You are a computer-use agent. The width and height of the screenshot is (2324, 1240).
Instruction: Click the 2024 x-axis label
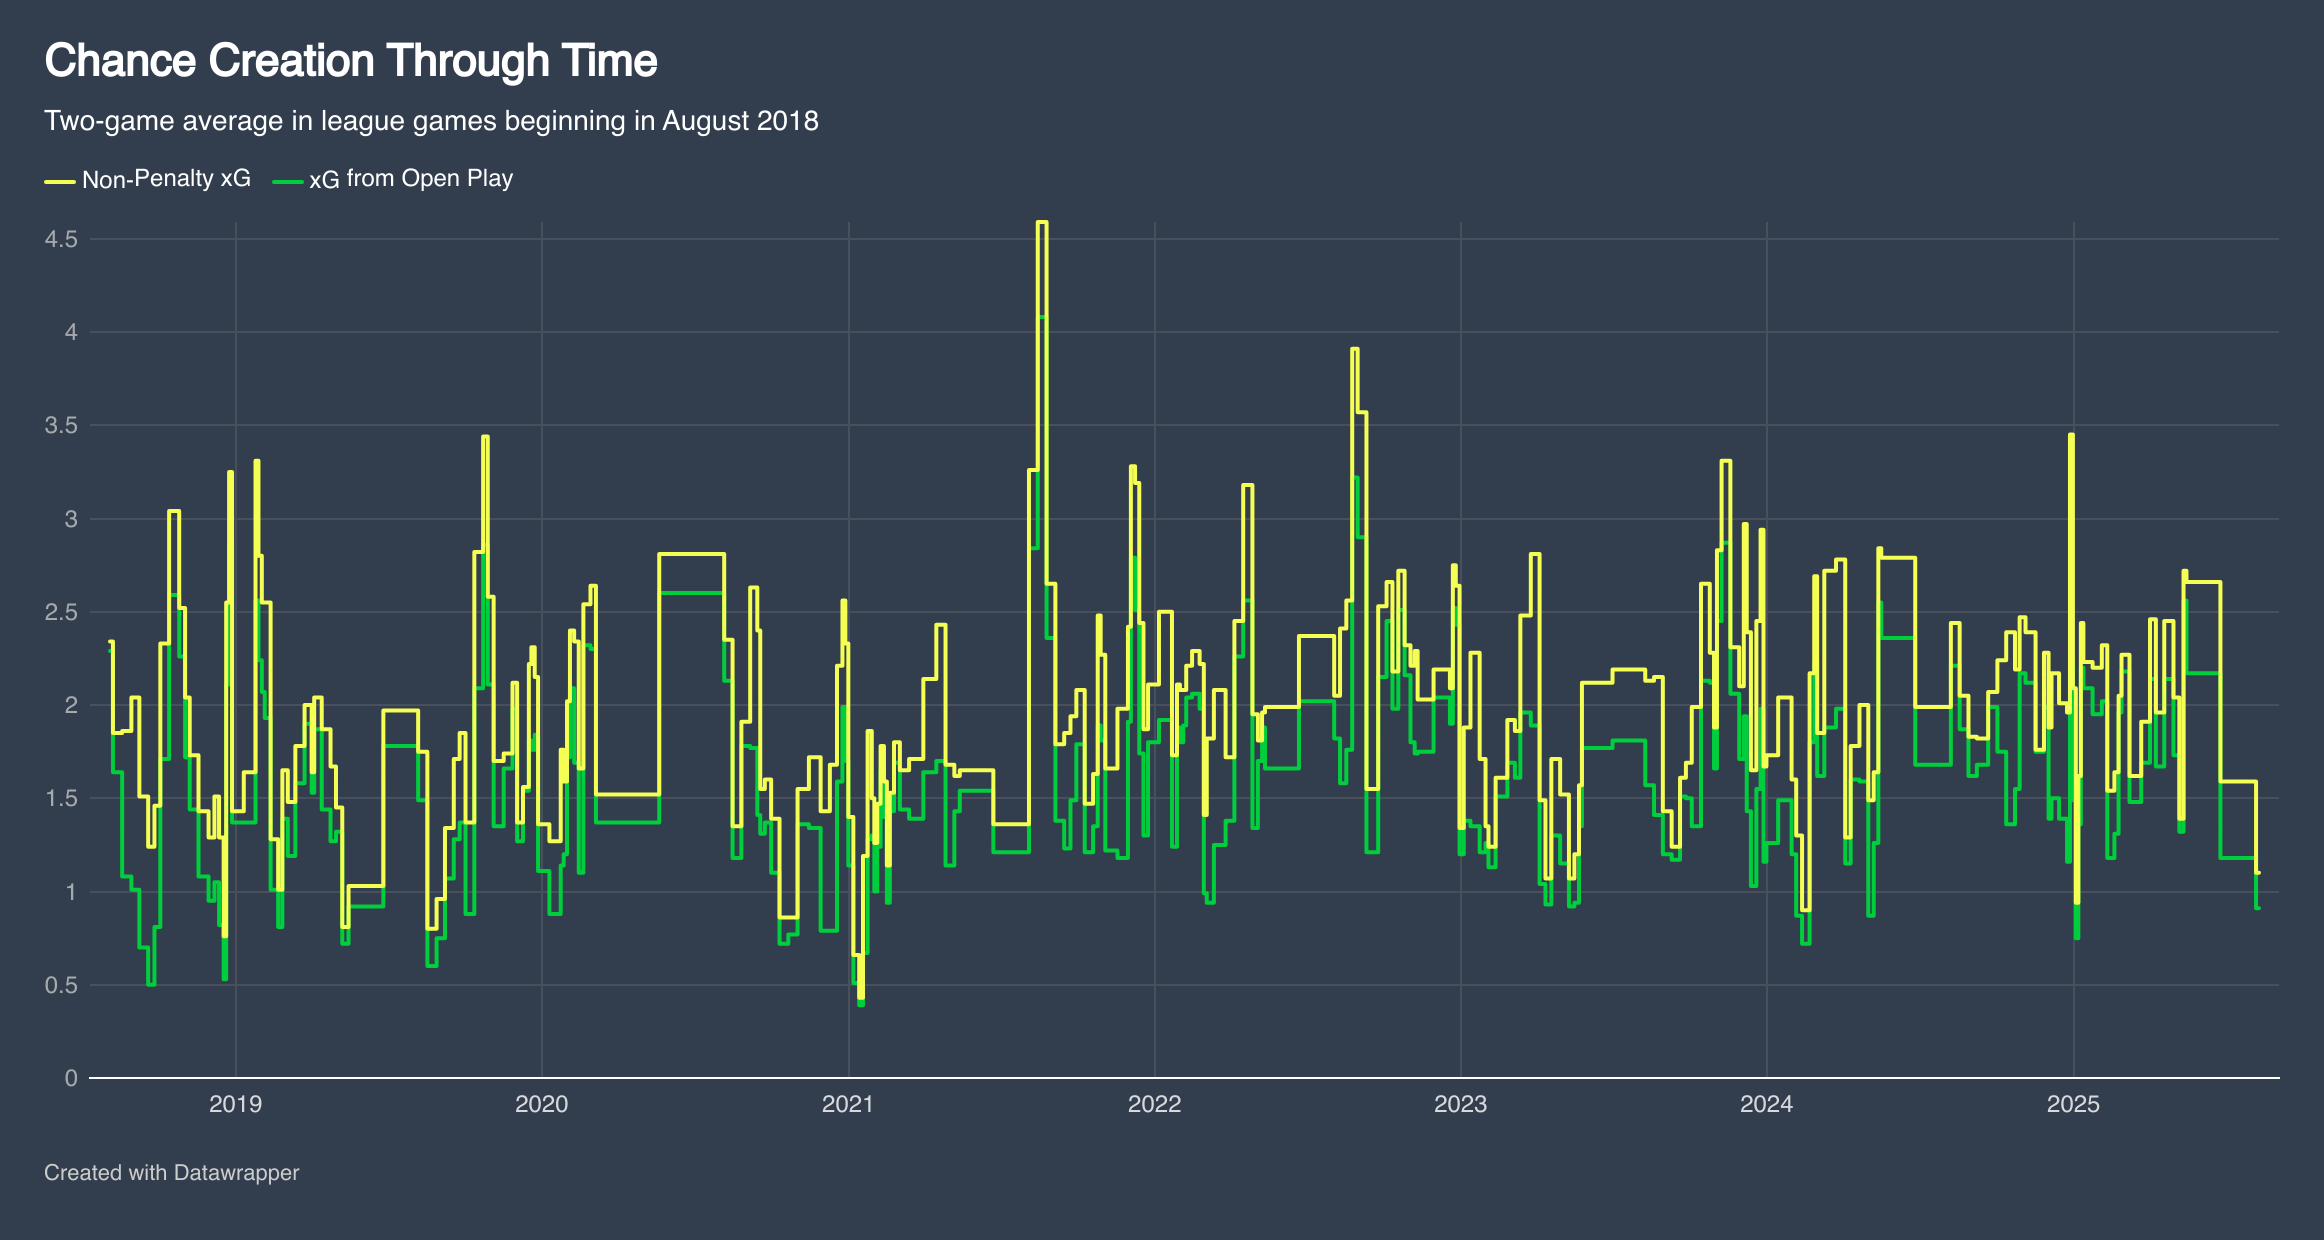(x=1766, y=1104)
